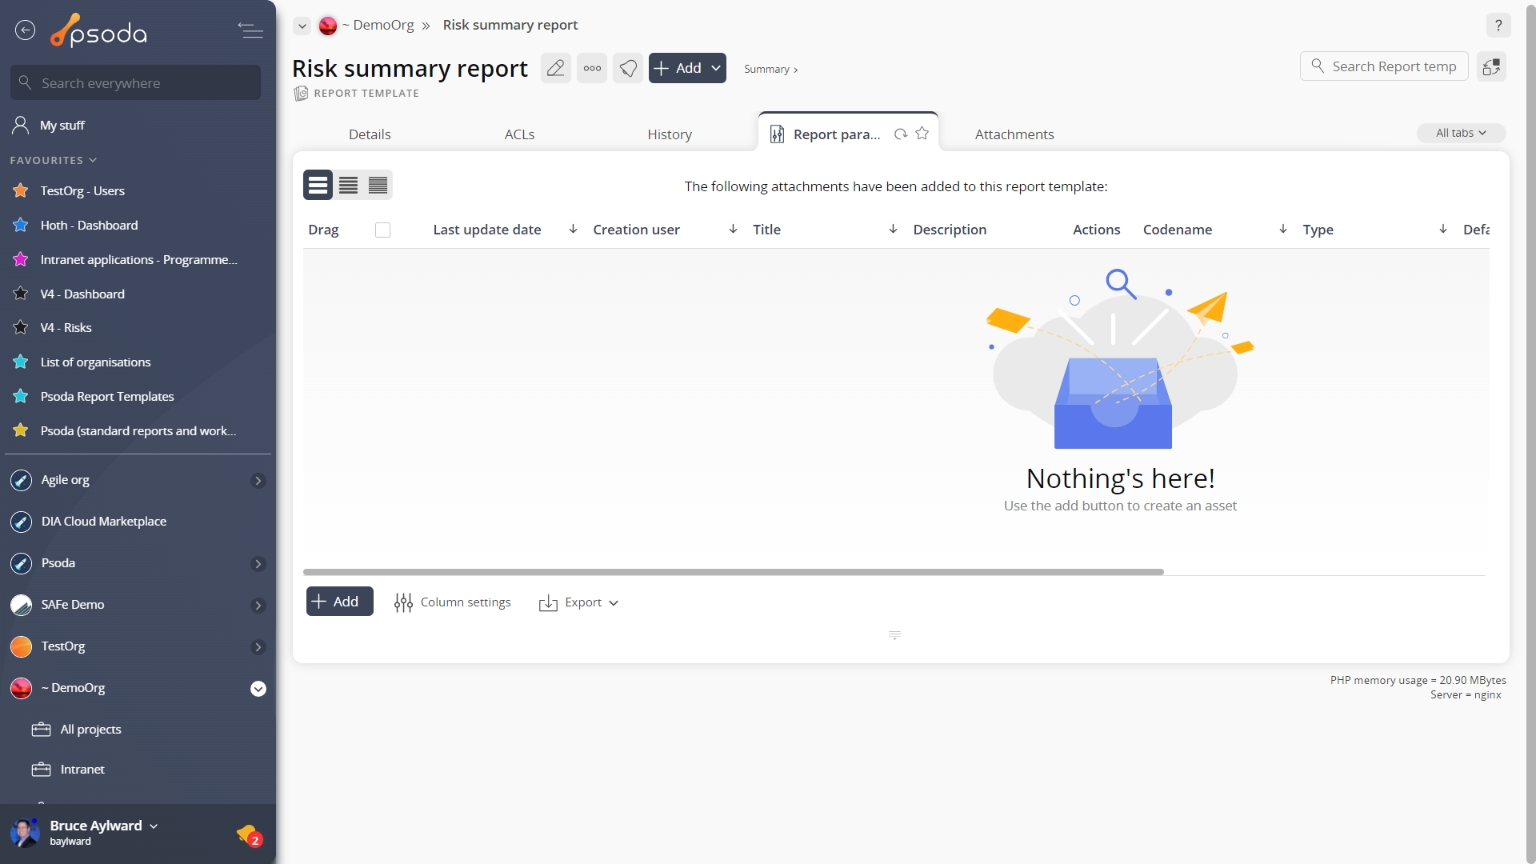Open V4 - Risks favourite
This screenshot has width=1536, height=864.
point(65,328)
